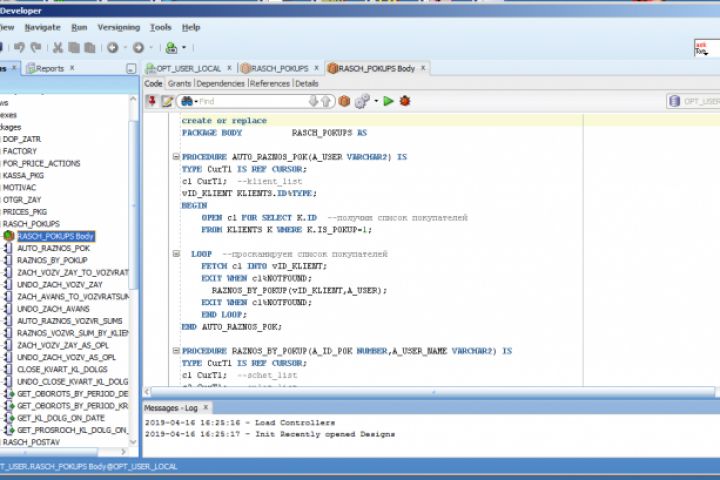This screenshot has width=720, height=480.
Task: Switch to the Dependencies tab
Action: (x=220, y=84)
